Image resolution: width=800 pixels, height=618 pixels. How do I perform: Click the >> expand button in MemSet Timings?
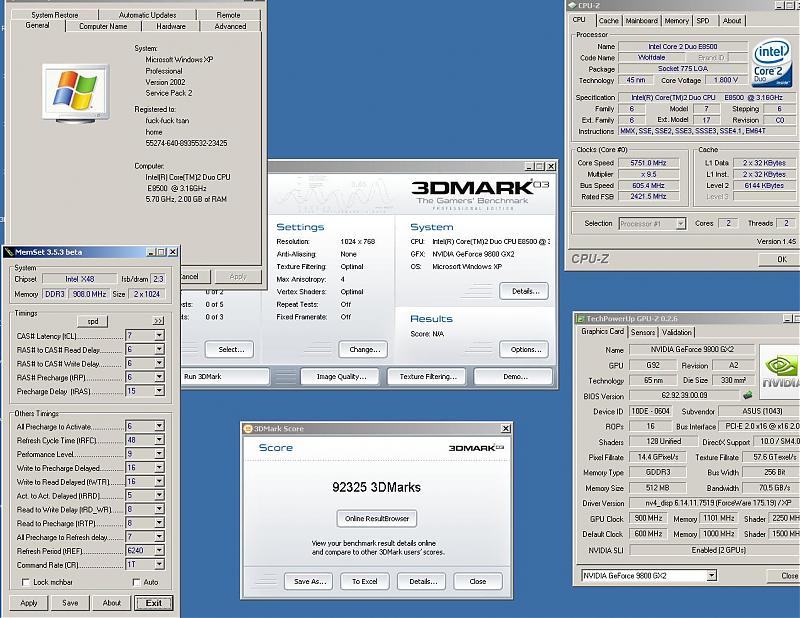click(x=158, y=321)
